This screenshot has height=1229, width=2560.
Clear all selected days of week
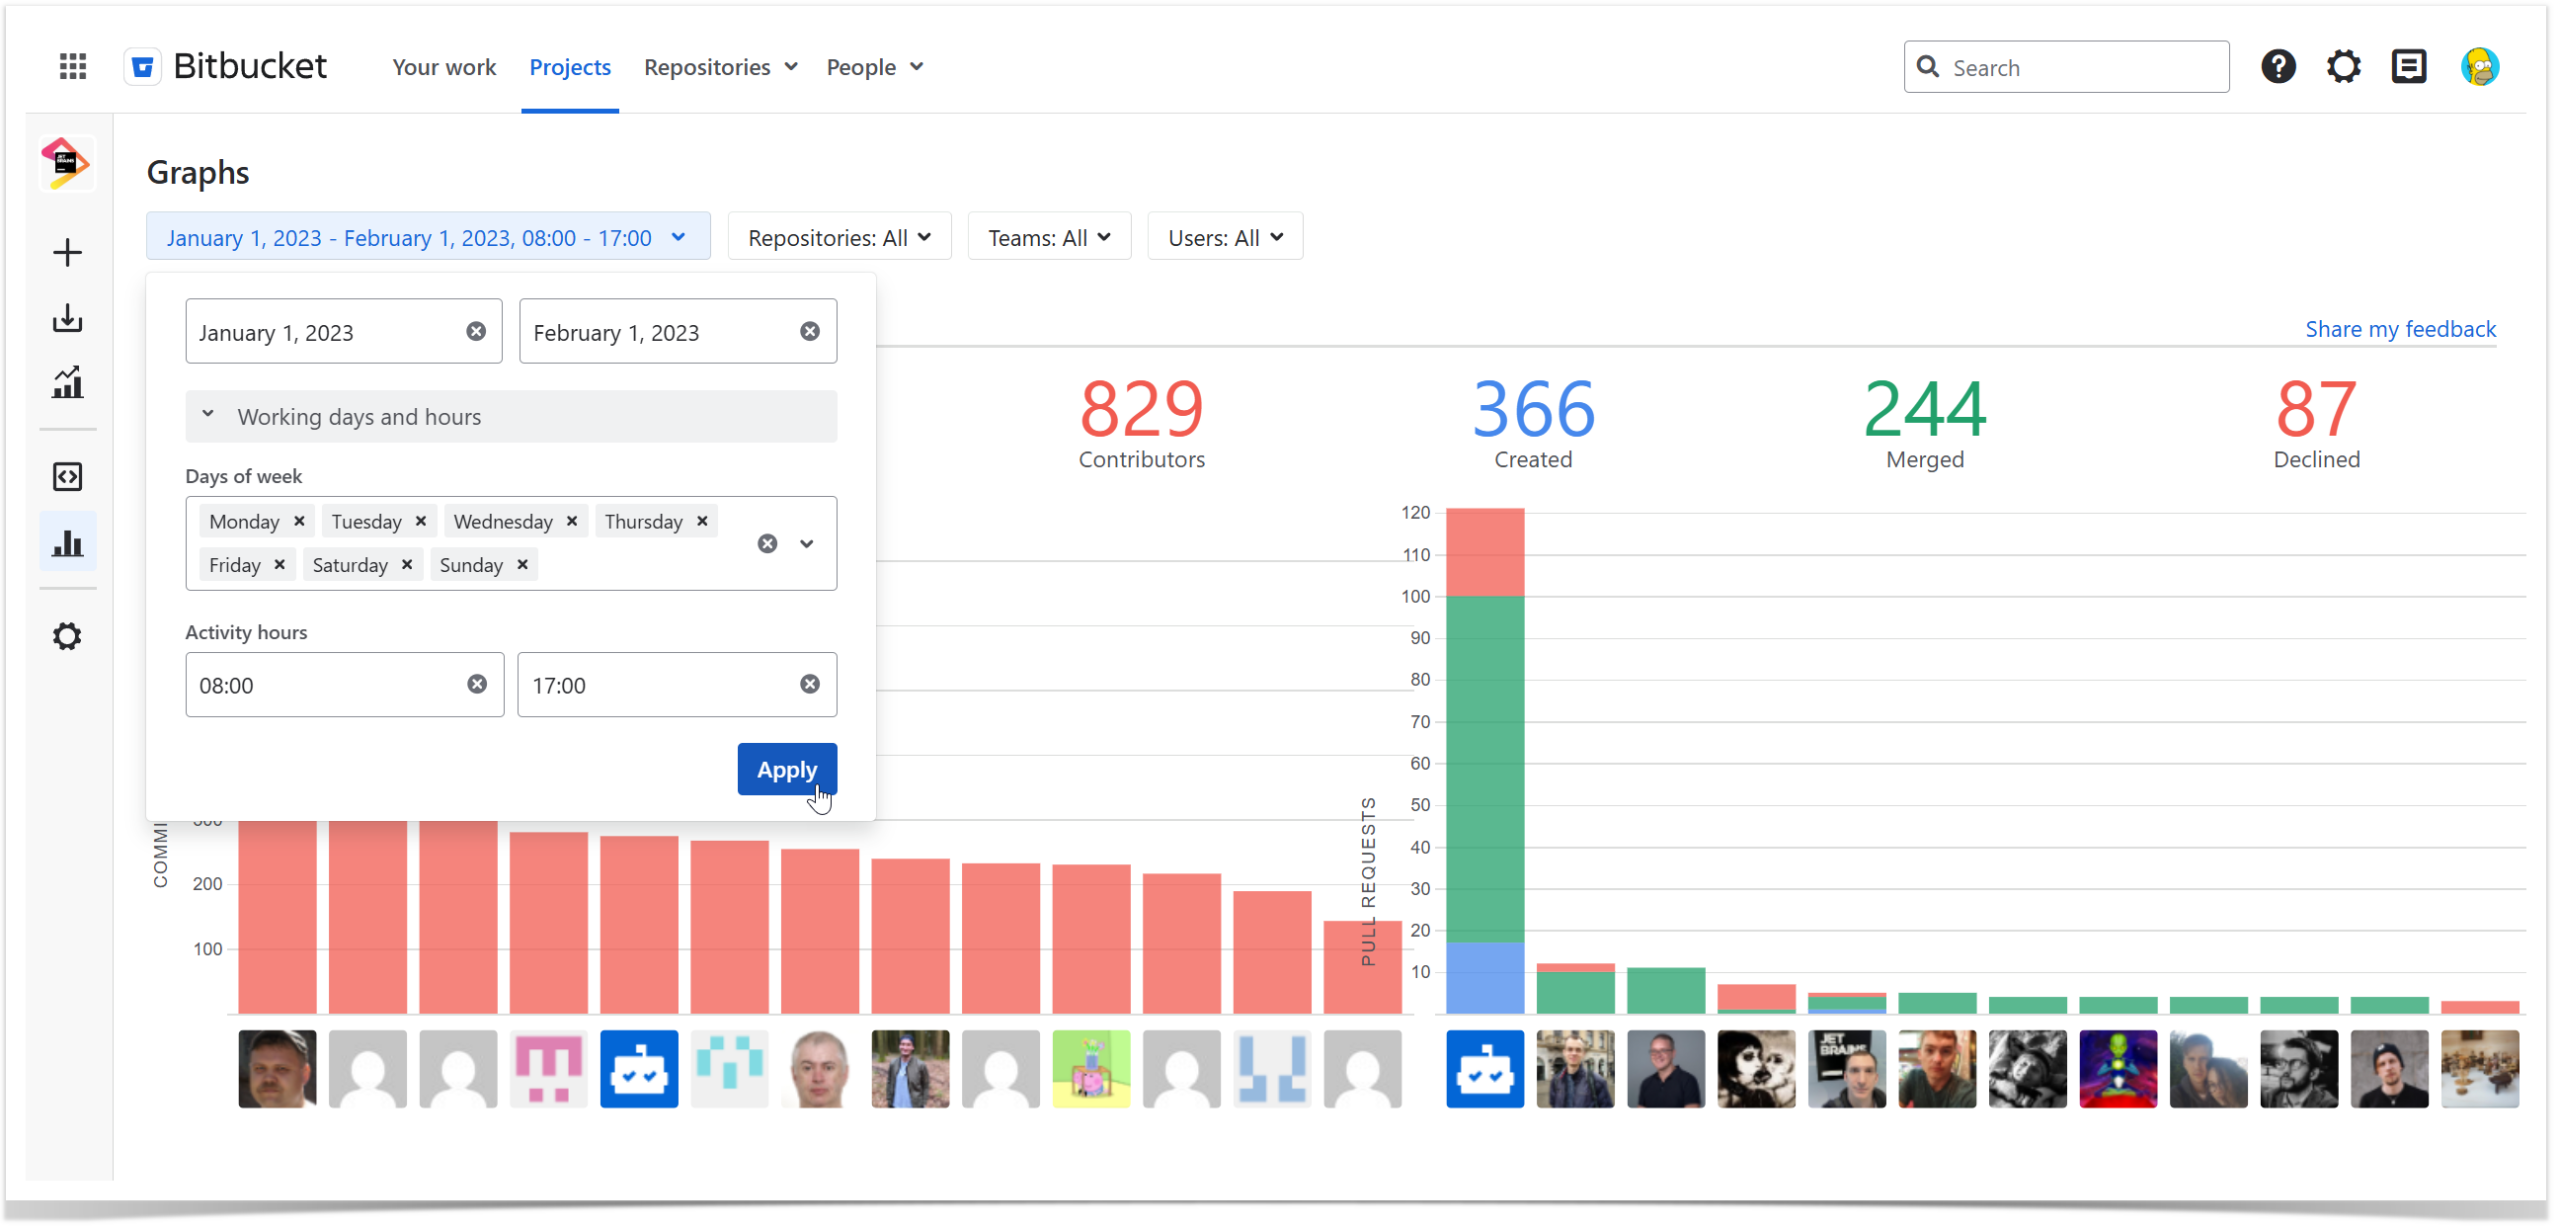coord(767,544)
